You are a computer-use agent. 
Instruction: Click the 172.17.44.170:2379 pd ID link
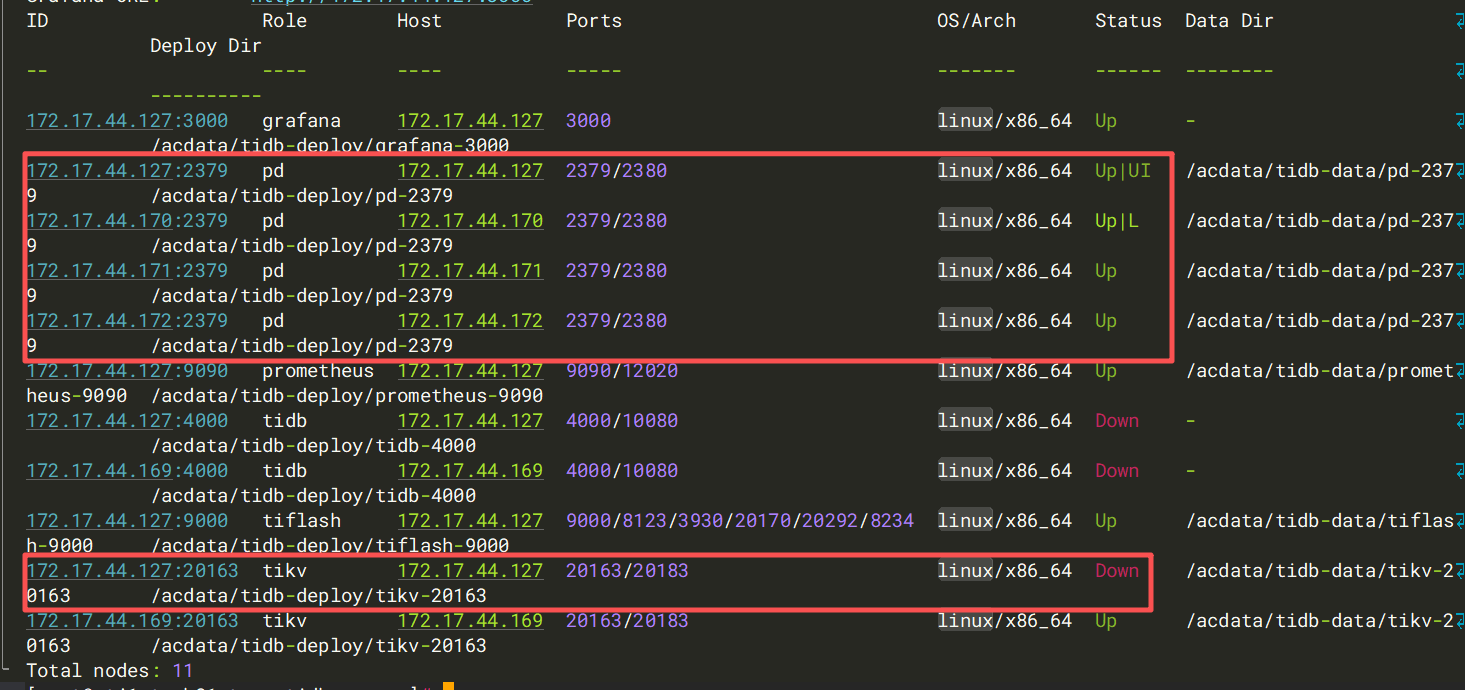(126, 221)
